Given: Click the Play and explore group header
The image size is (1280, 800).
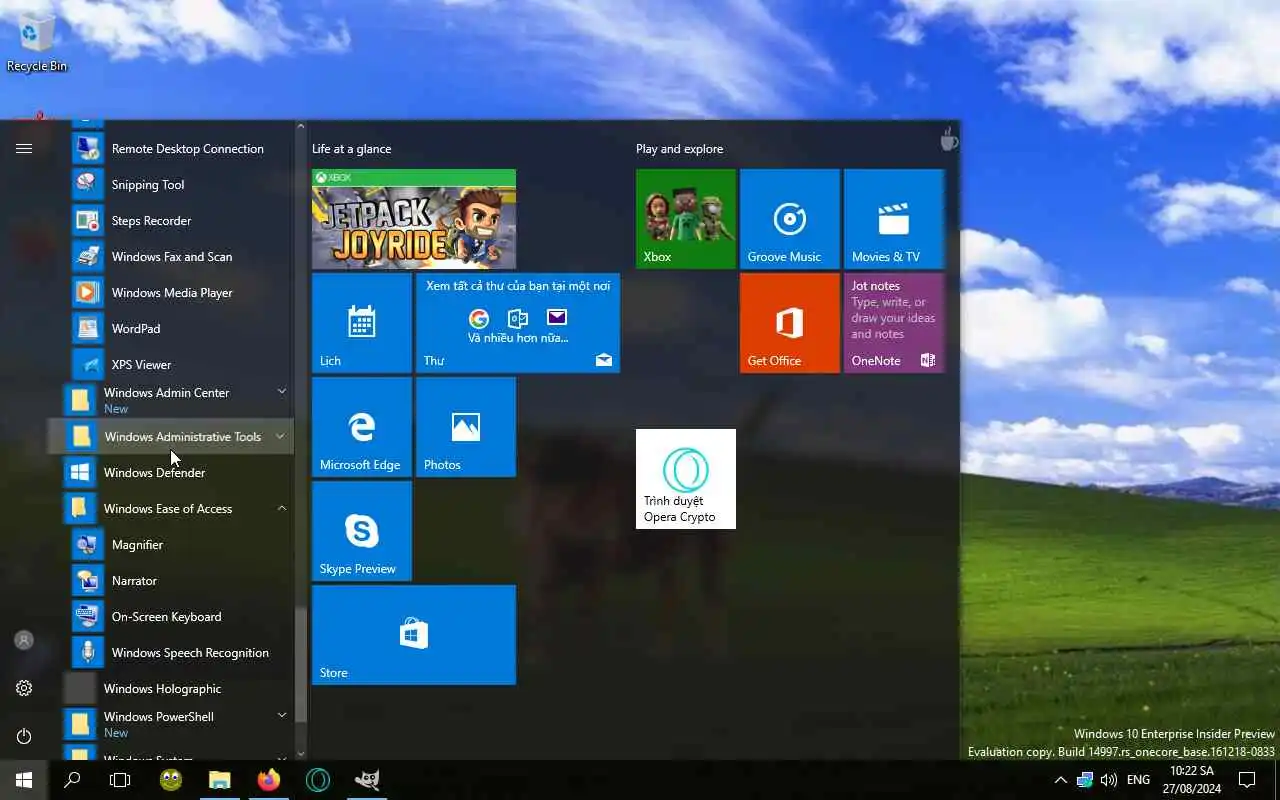Looking at the screenshot, I should [x=679, y=148].
